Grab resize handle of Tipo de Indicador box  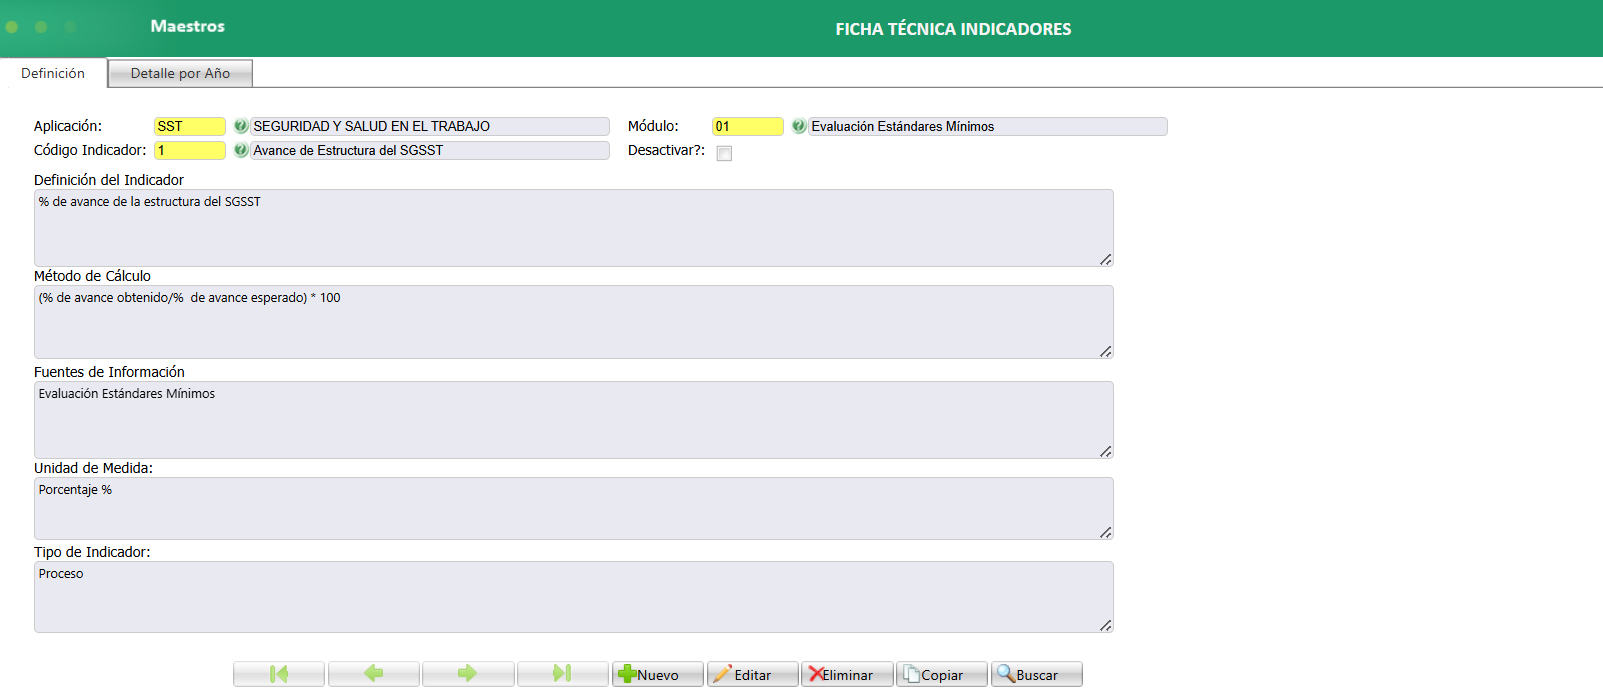click(x=1106, y=626)
